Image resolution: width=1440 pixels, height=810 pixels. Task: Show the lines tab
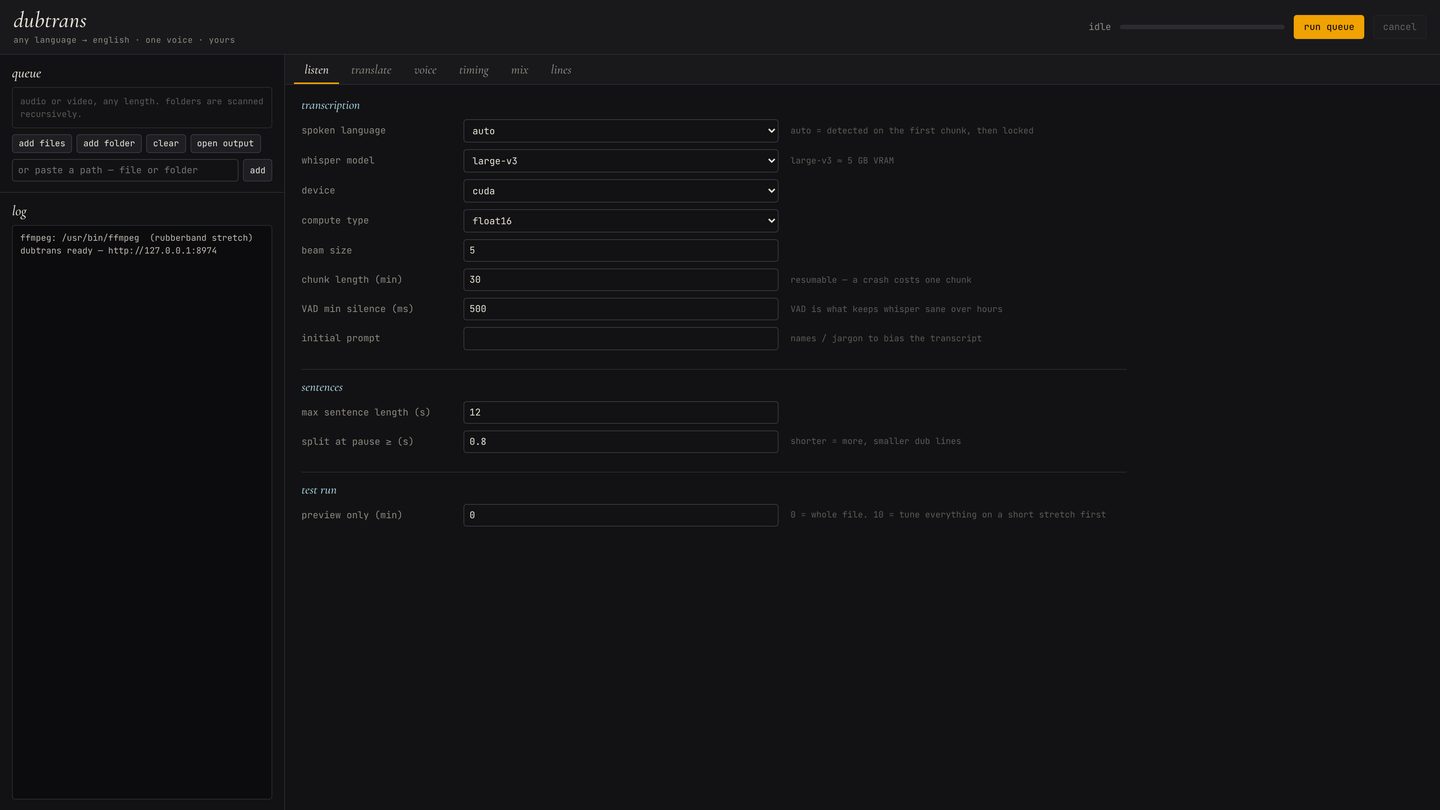[x=561, y=70]
